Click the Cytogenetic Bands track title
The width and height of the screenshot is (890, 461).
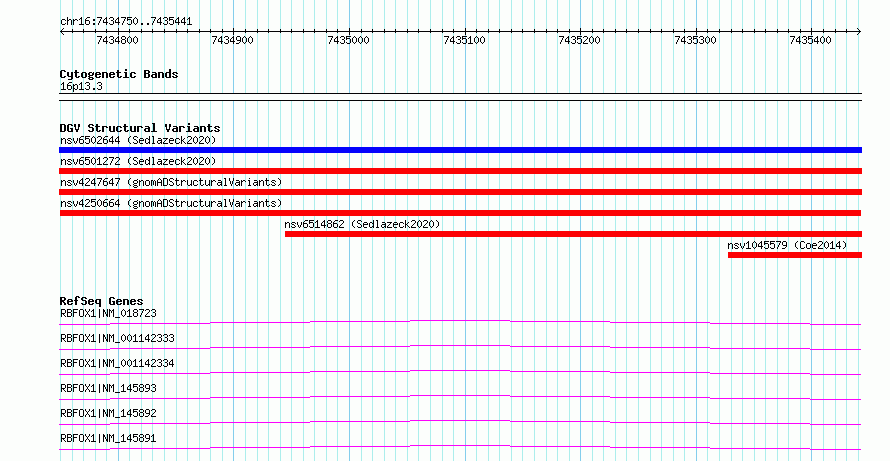click(119, 74)
